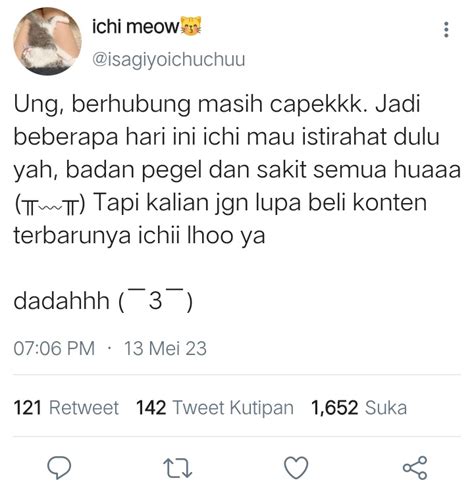Screen dimensions: 474x497
Task: Click the 'terbarunya ichii lhoo ya' line
Action: point(139,236)
